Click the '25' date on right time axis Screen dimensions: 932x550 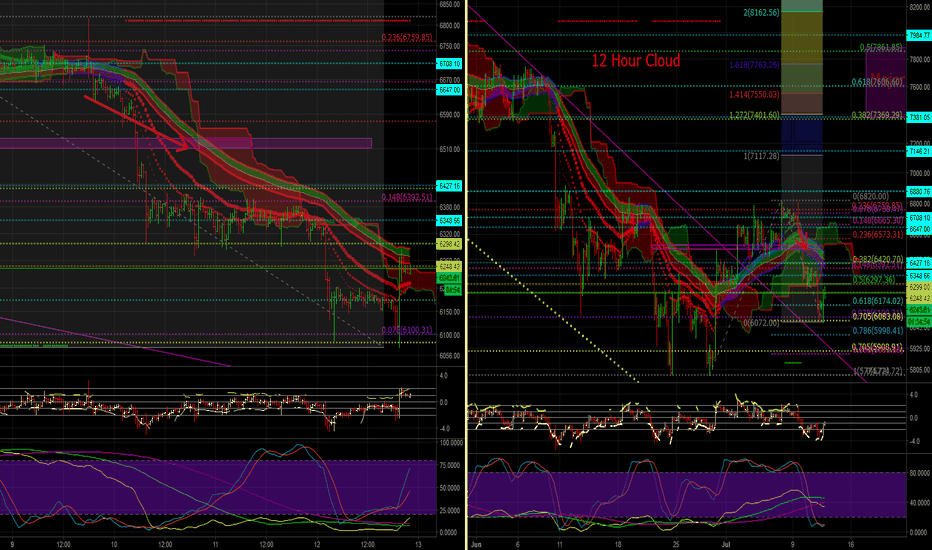coord(676,544)
